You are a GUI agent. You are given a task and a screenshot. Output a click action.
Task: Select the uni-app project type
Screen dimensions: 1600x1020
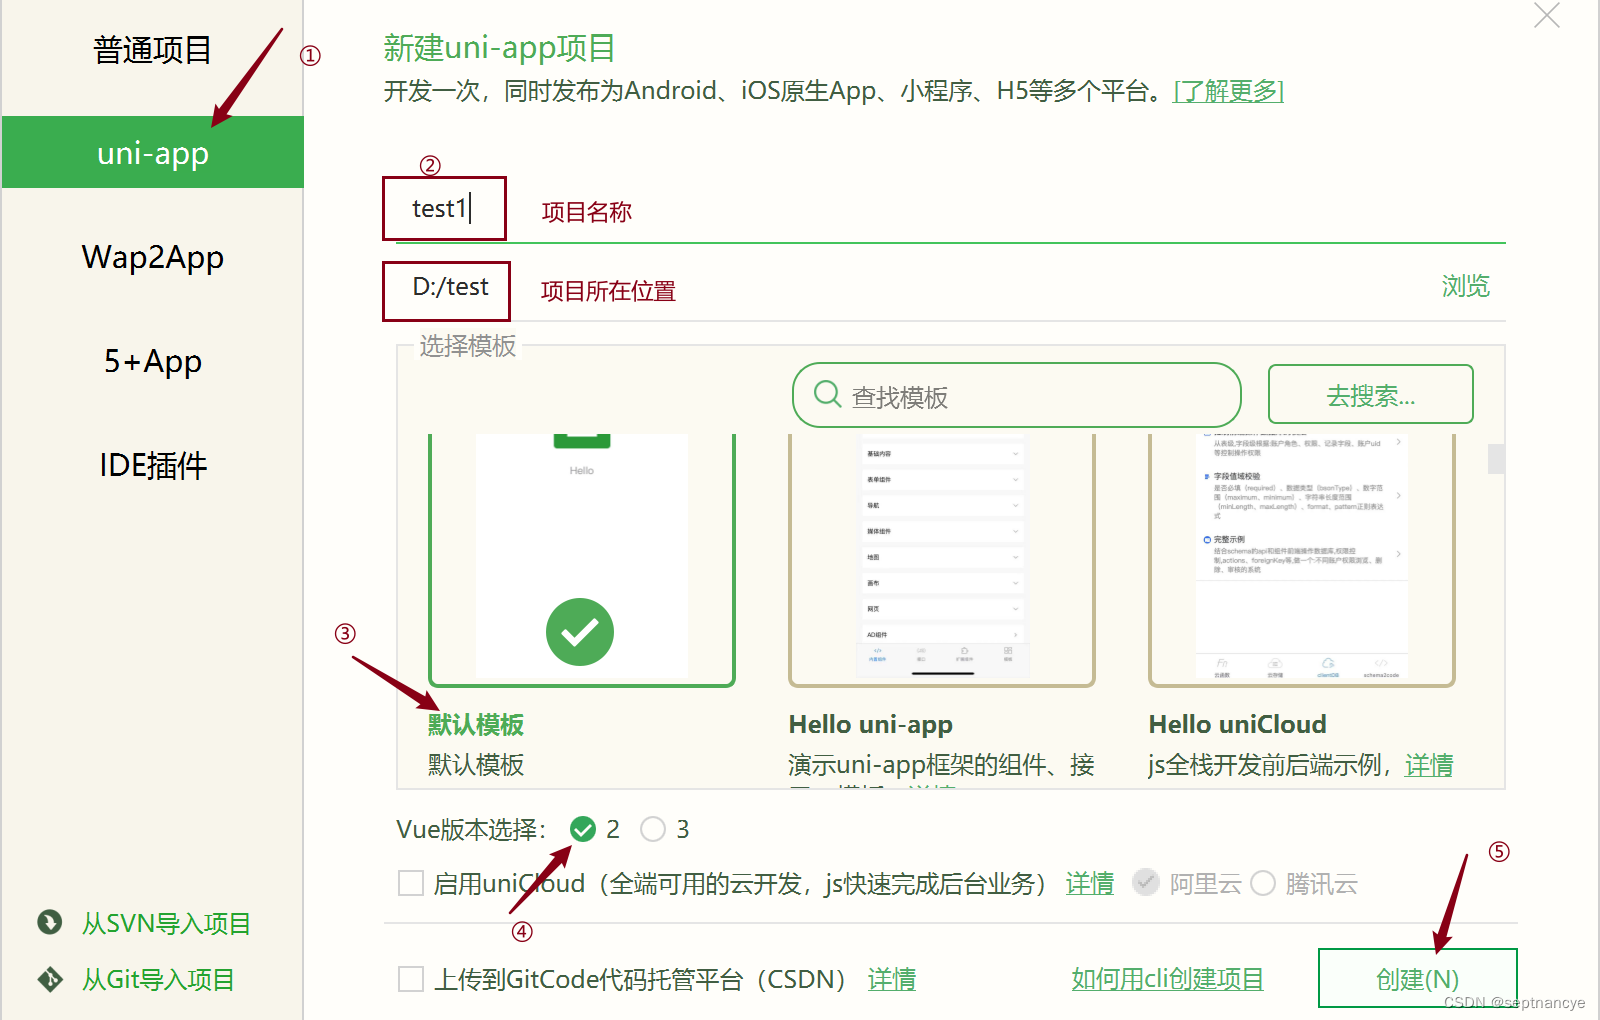[x=152, y=153]
